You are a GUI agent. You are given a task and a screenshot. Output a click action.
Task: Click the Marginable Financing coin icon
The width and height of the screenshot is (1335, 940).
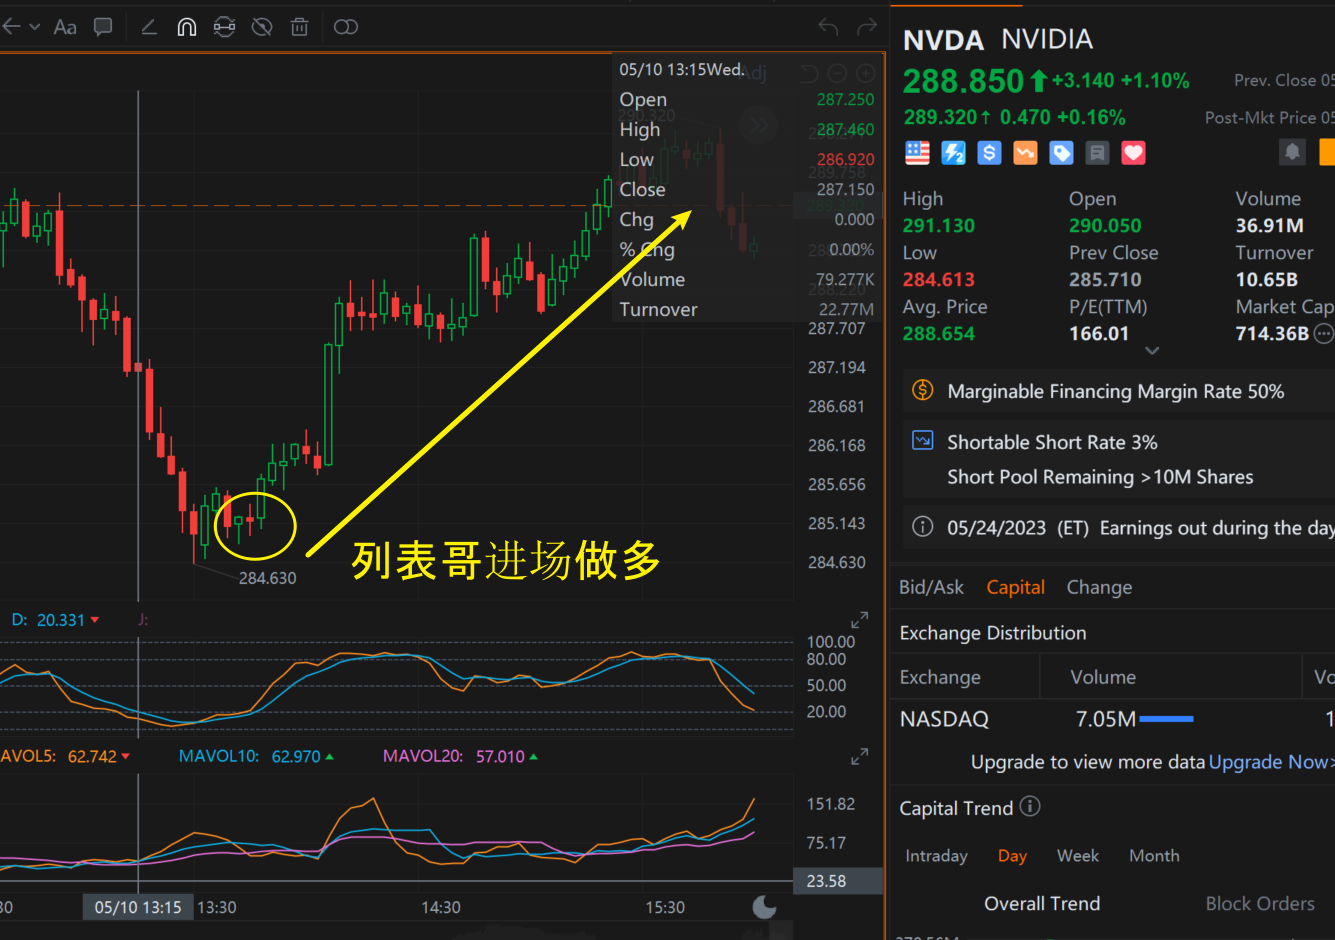pos(923,390)
